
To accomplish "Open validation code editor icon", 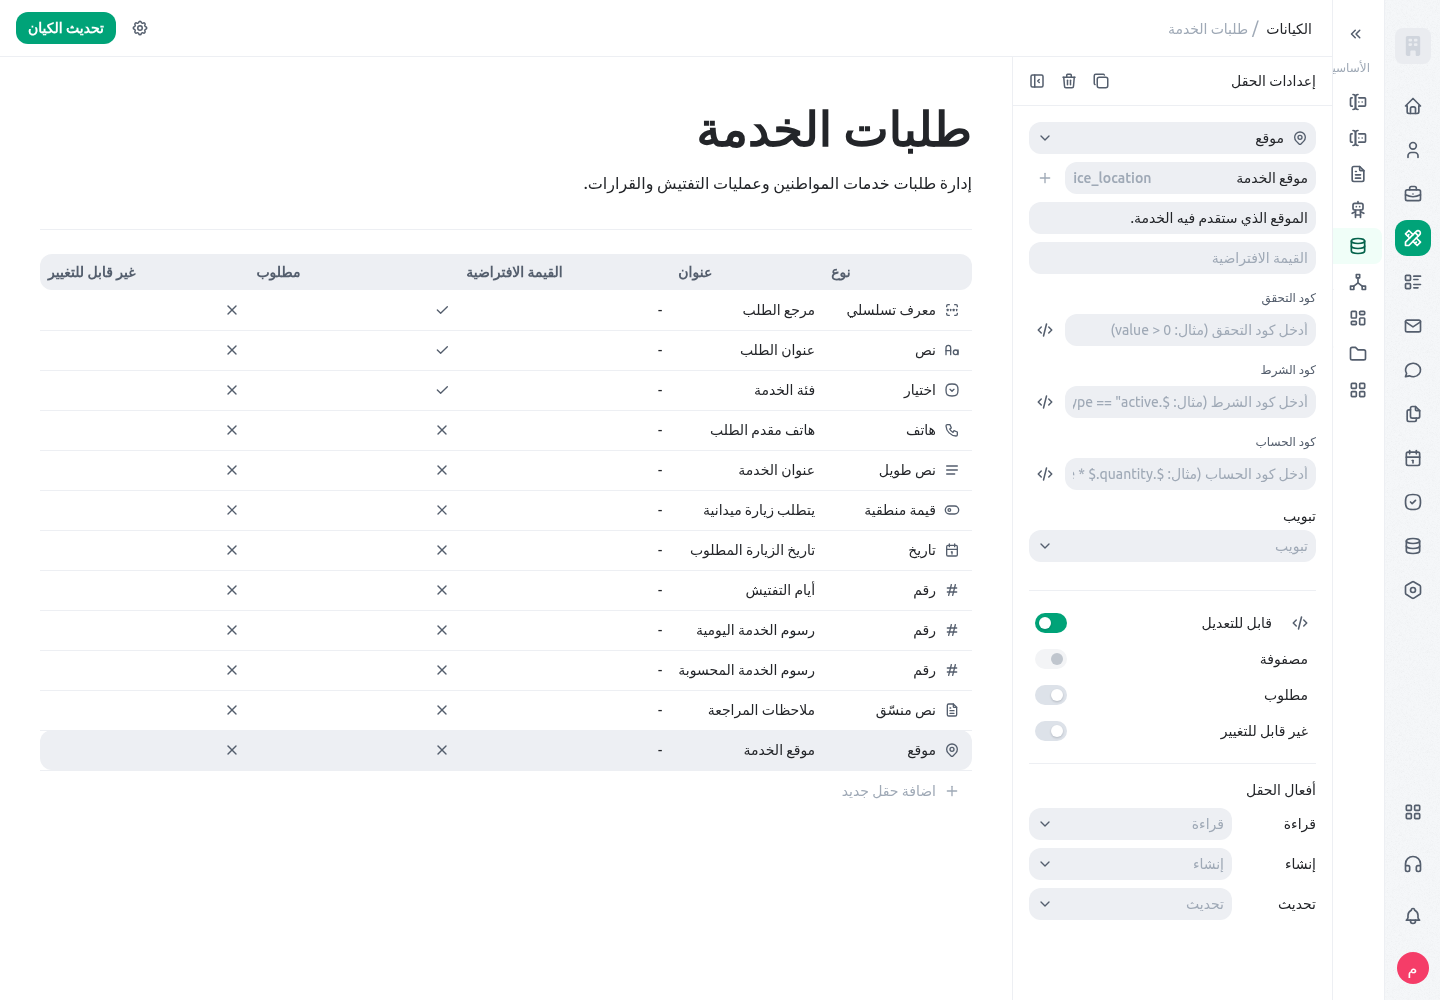I will click(x=1045, y=330).
